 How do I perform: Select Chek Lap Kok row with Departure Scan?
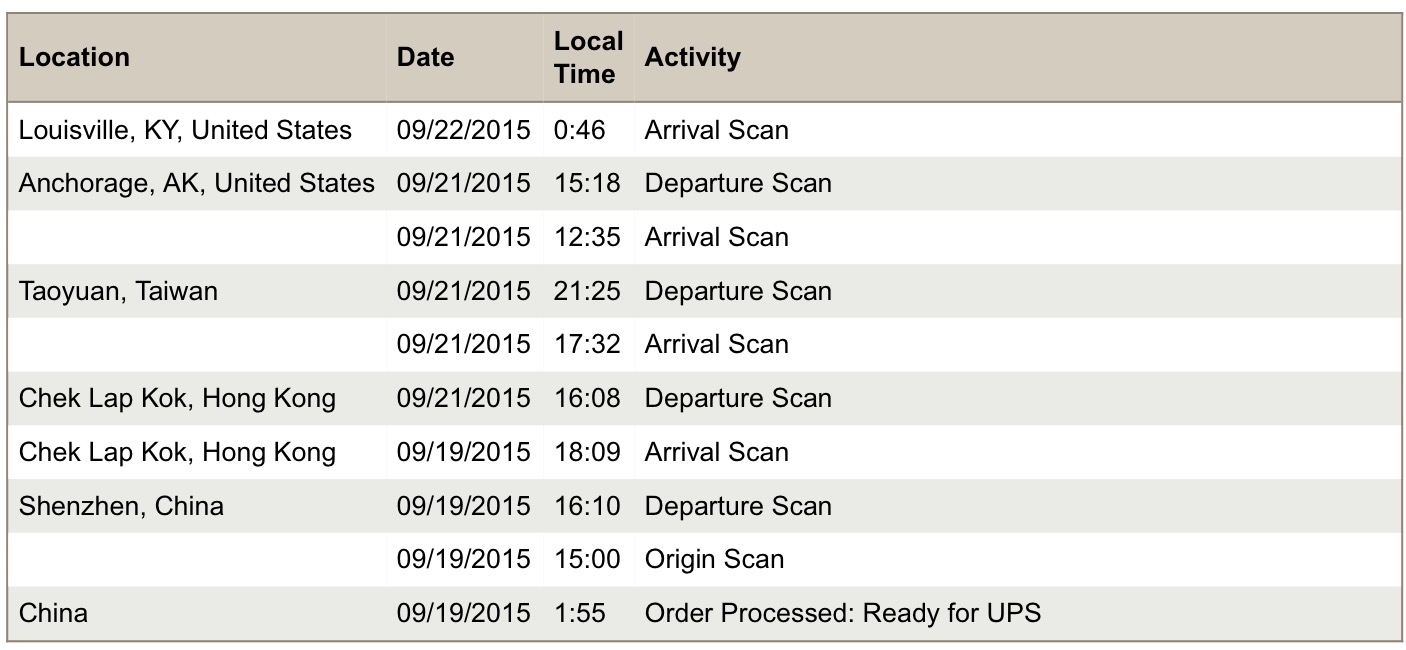click(704, 398)
